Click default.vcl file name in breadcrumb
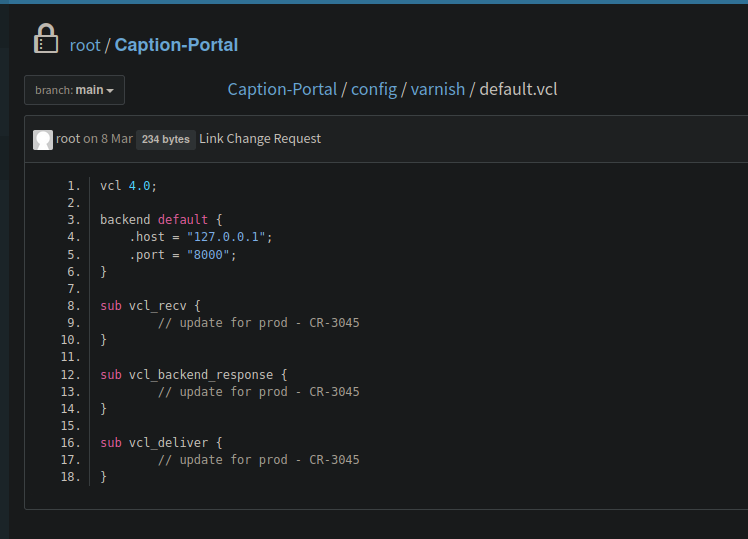The height and width of the screenshot is (539, 748). (x=518, y=89)
